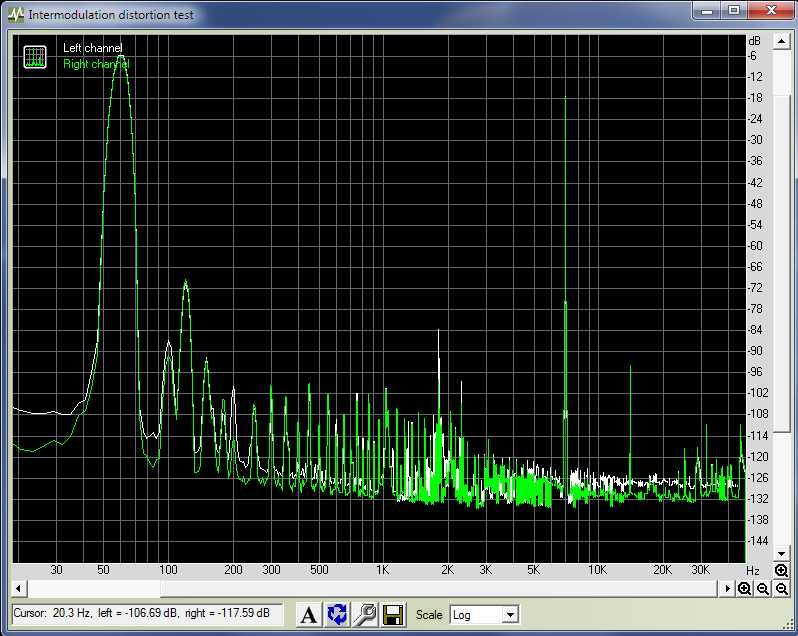Click the horizontal scrollbar right arrow

click(727, 589)
